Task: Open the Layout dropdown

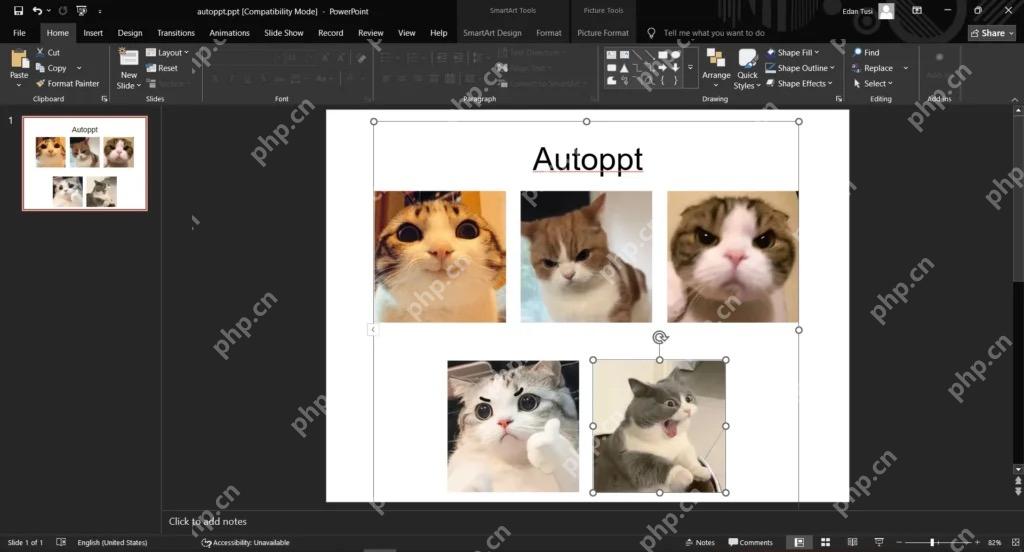Action: point(167,52)
